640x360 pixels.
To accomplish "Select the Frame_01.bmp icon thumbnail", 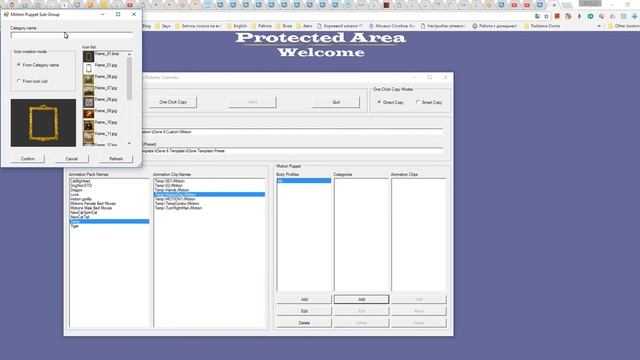I will pos(89,56).
